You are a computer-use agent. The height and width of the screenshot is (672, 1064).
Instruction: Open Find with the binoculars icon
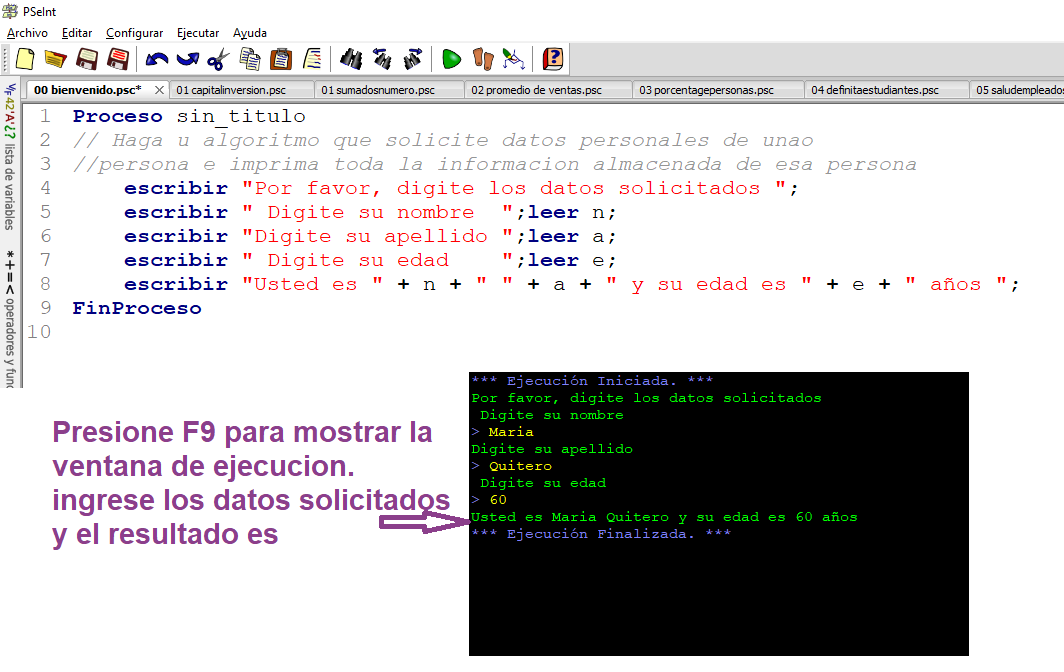coord(351,59)
